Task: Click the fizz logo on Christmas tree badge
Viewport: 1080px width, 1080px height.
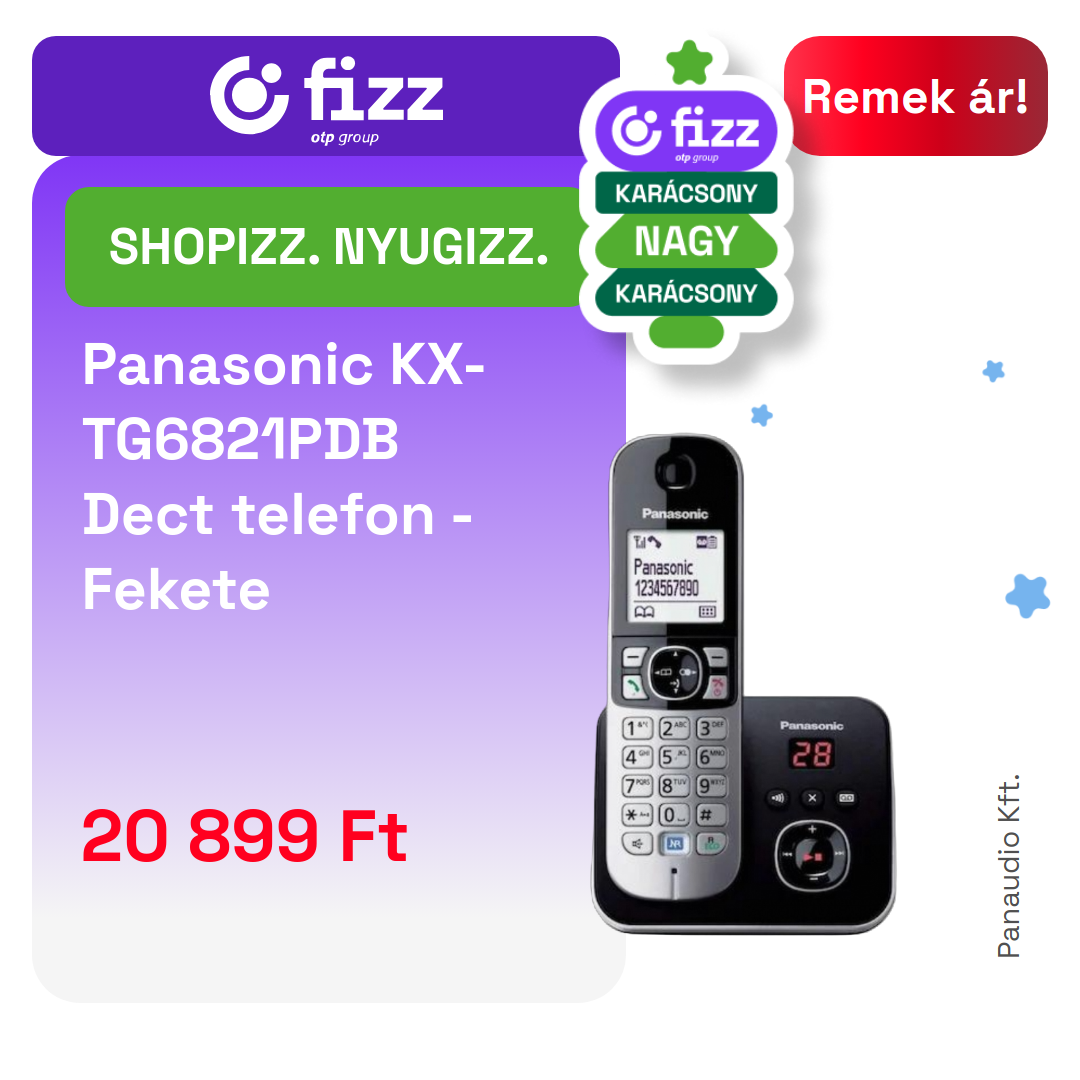Action: click(686, 131)
